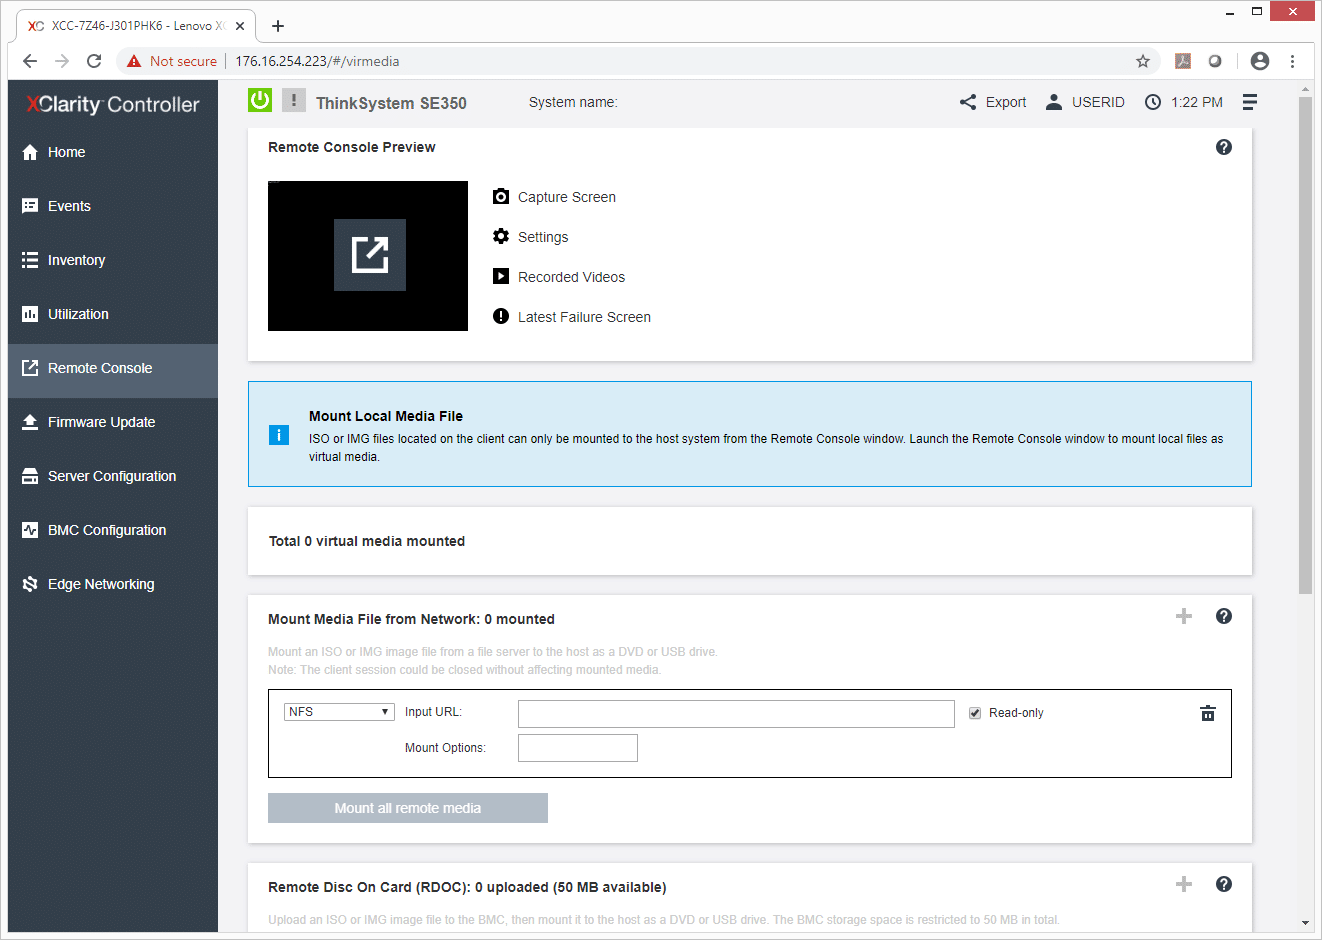Click the green power status icon
Image resolution: width=1322 pixels, height=940 pixels.
260,100
